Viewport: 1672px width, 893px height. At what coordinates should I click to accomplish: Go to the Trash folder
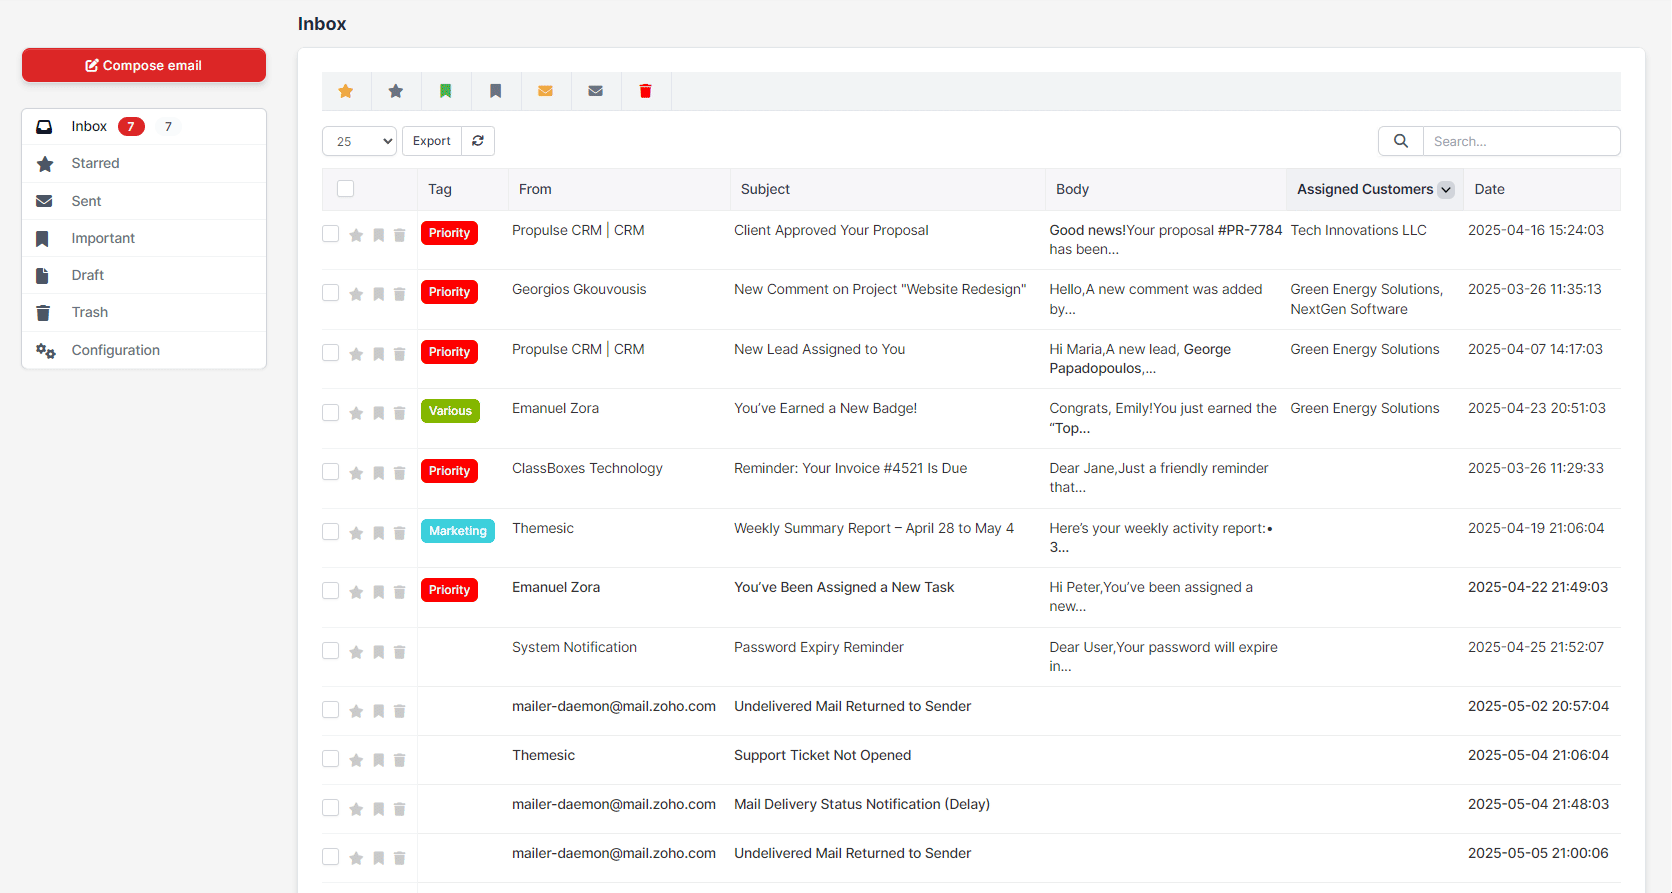(x=90, y=313)
